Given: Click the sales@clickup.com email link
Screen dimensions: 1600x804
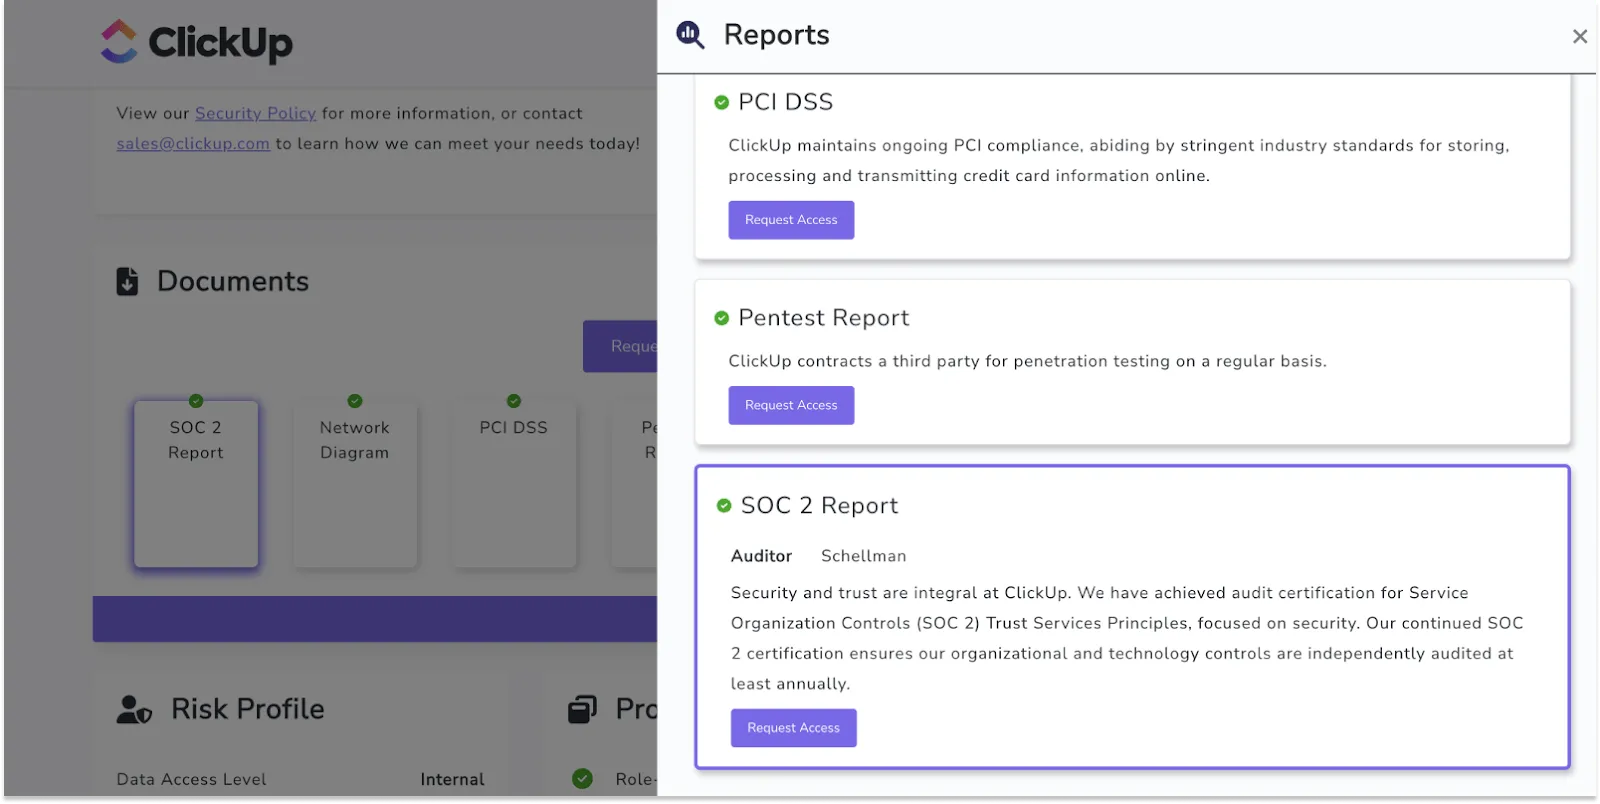Looking at the screenshot, I should [x=193, y=144].
